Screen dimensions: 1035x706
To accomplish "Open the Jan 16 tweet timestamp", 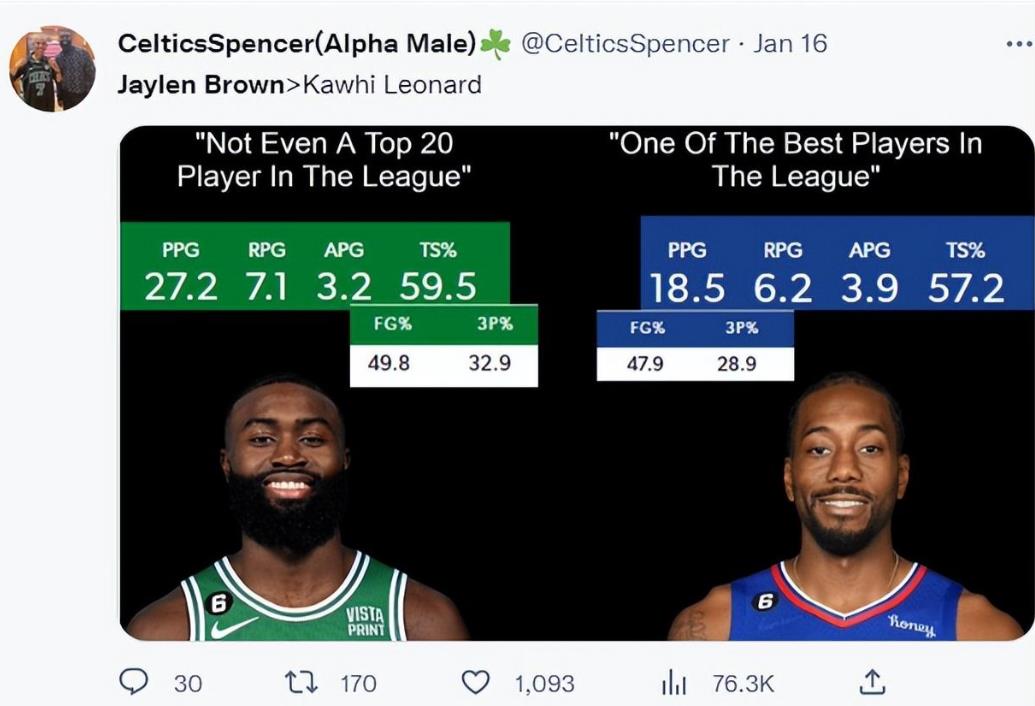I will pos(790,44).
